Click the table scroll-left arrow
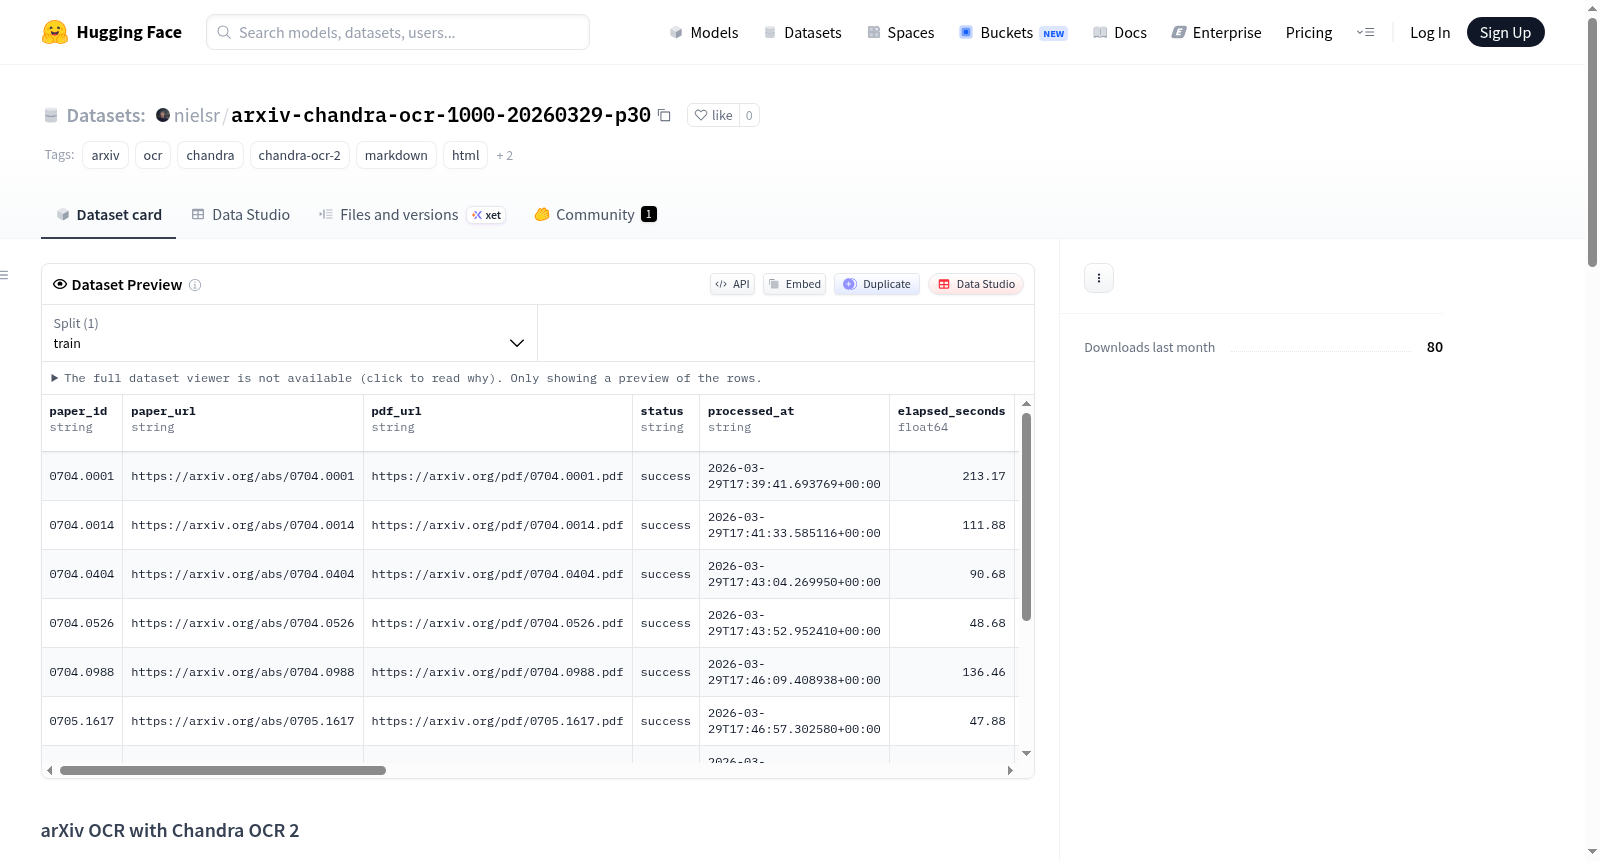 (x=50, y=771)
